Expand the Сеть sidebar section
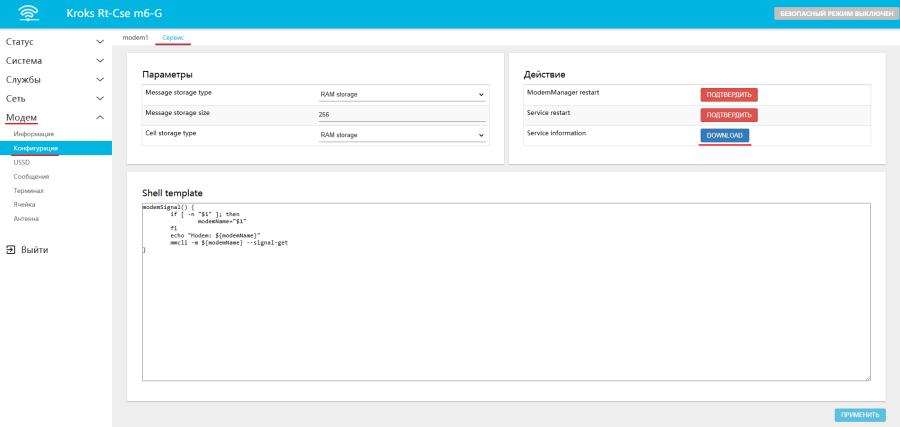 point(55,99)
